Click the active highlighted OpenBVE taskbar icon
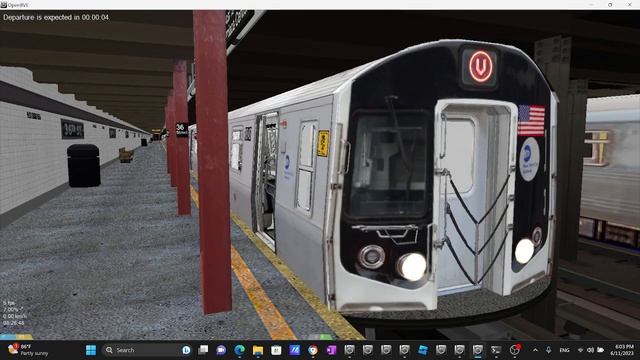Image resolution: width=640 pixels, height=360 pixels. pyautogui.click(x=478, y=350)
